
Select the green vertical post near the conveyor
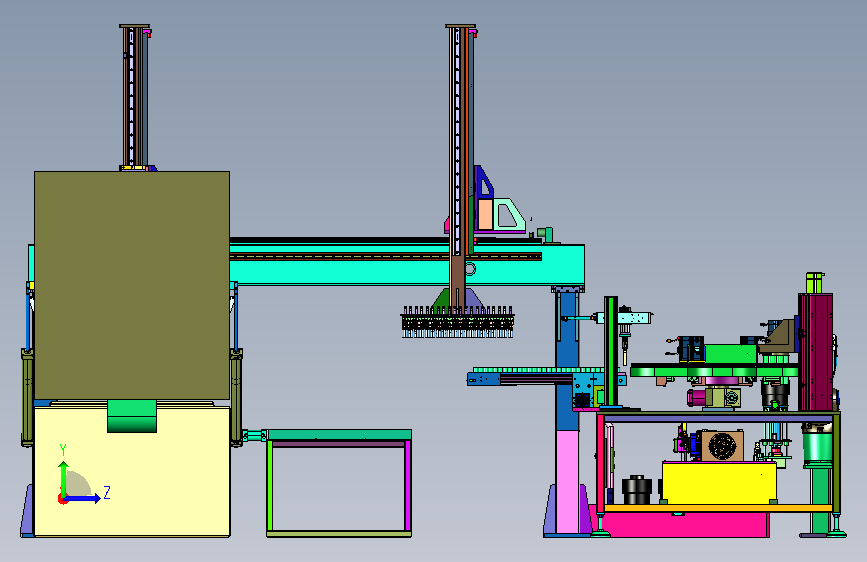pos(611,352)
